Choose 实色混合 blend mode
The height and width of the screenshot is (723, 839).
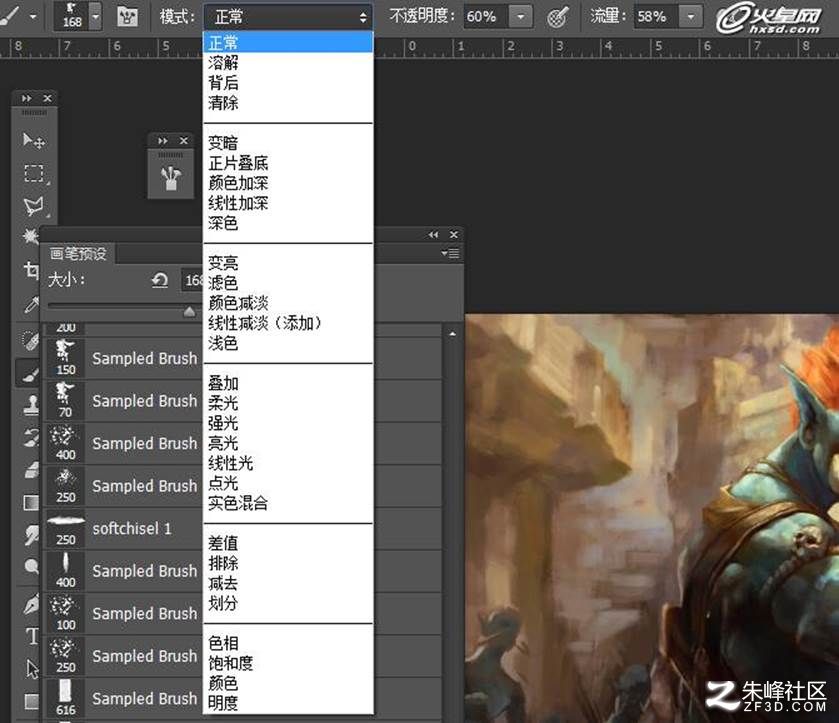point(288,503)
